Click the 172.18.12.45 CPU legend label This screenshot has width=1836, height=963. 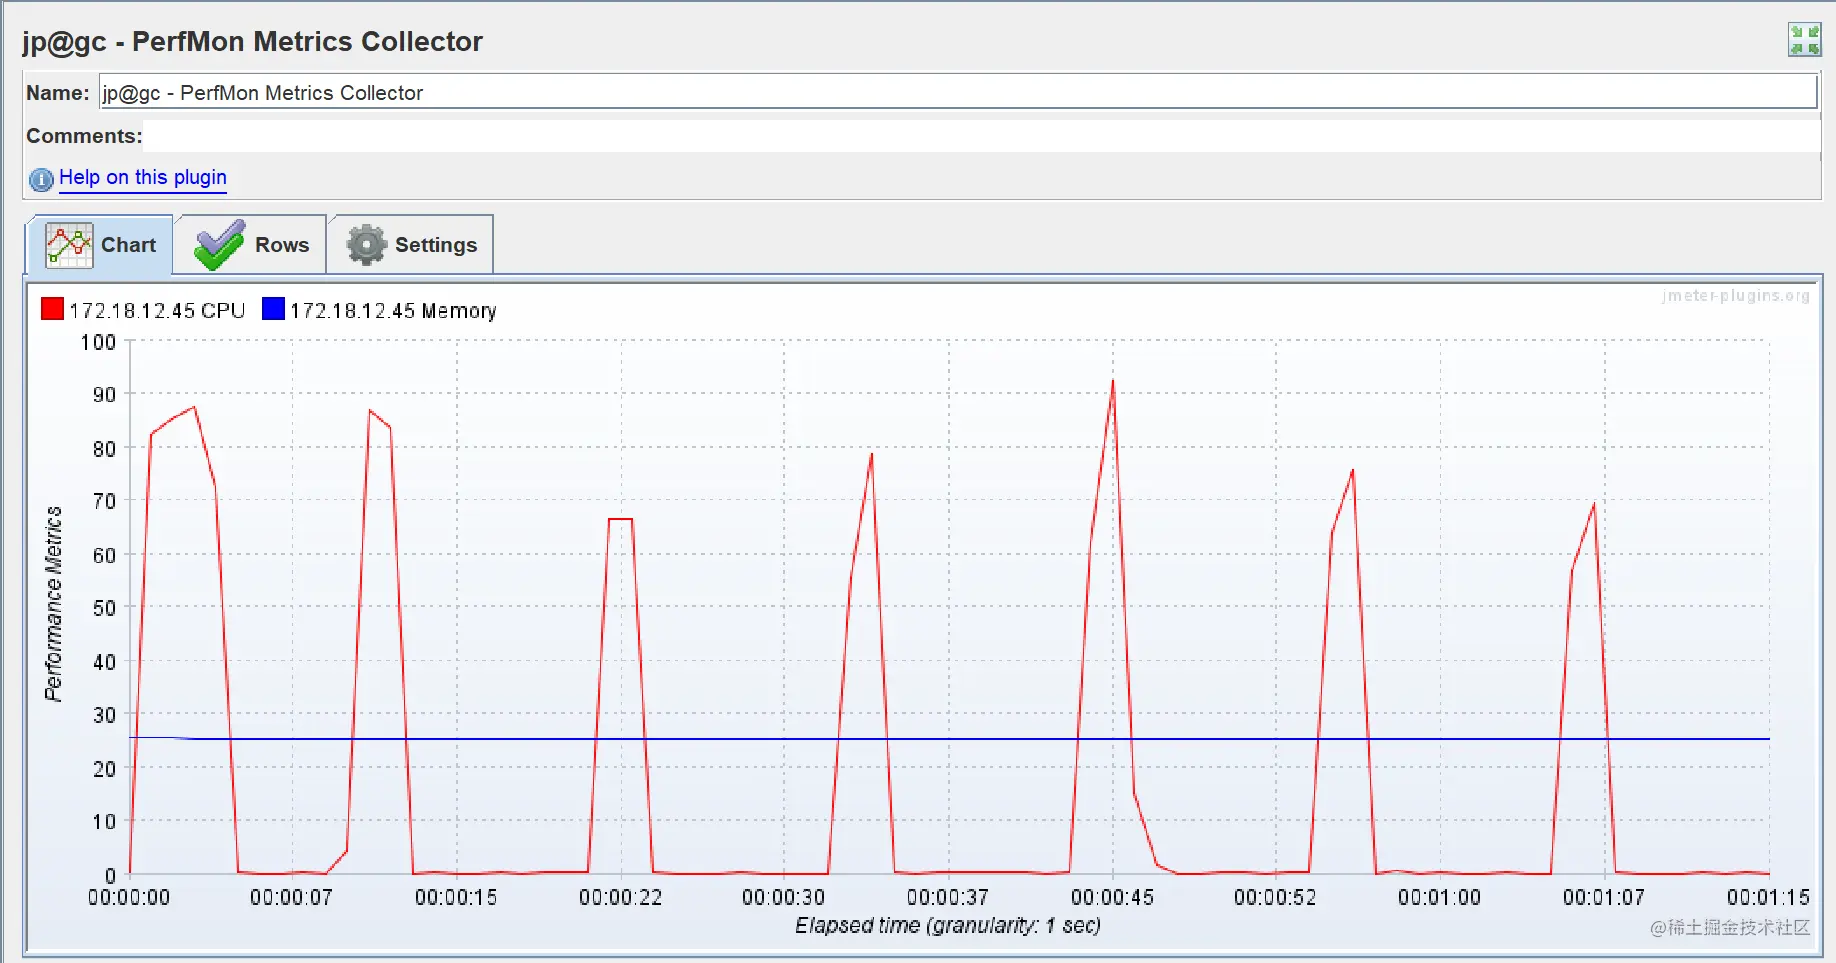click(157, 311)
